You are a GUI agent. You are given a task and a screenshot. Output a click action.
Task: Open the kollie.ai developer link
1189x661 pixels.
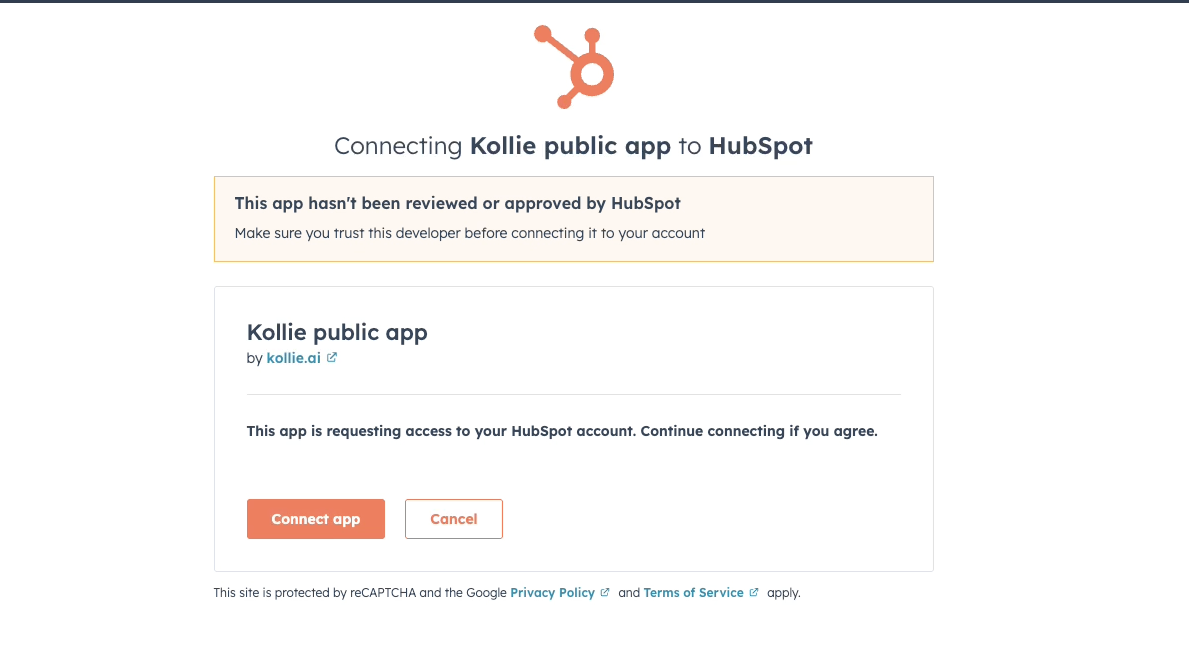293,358
